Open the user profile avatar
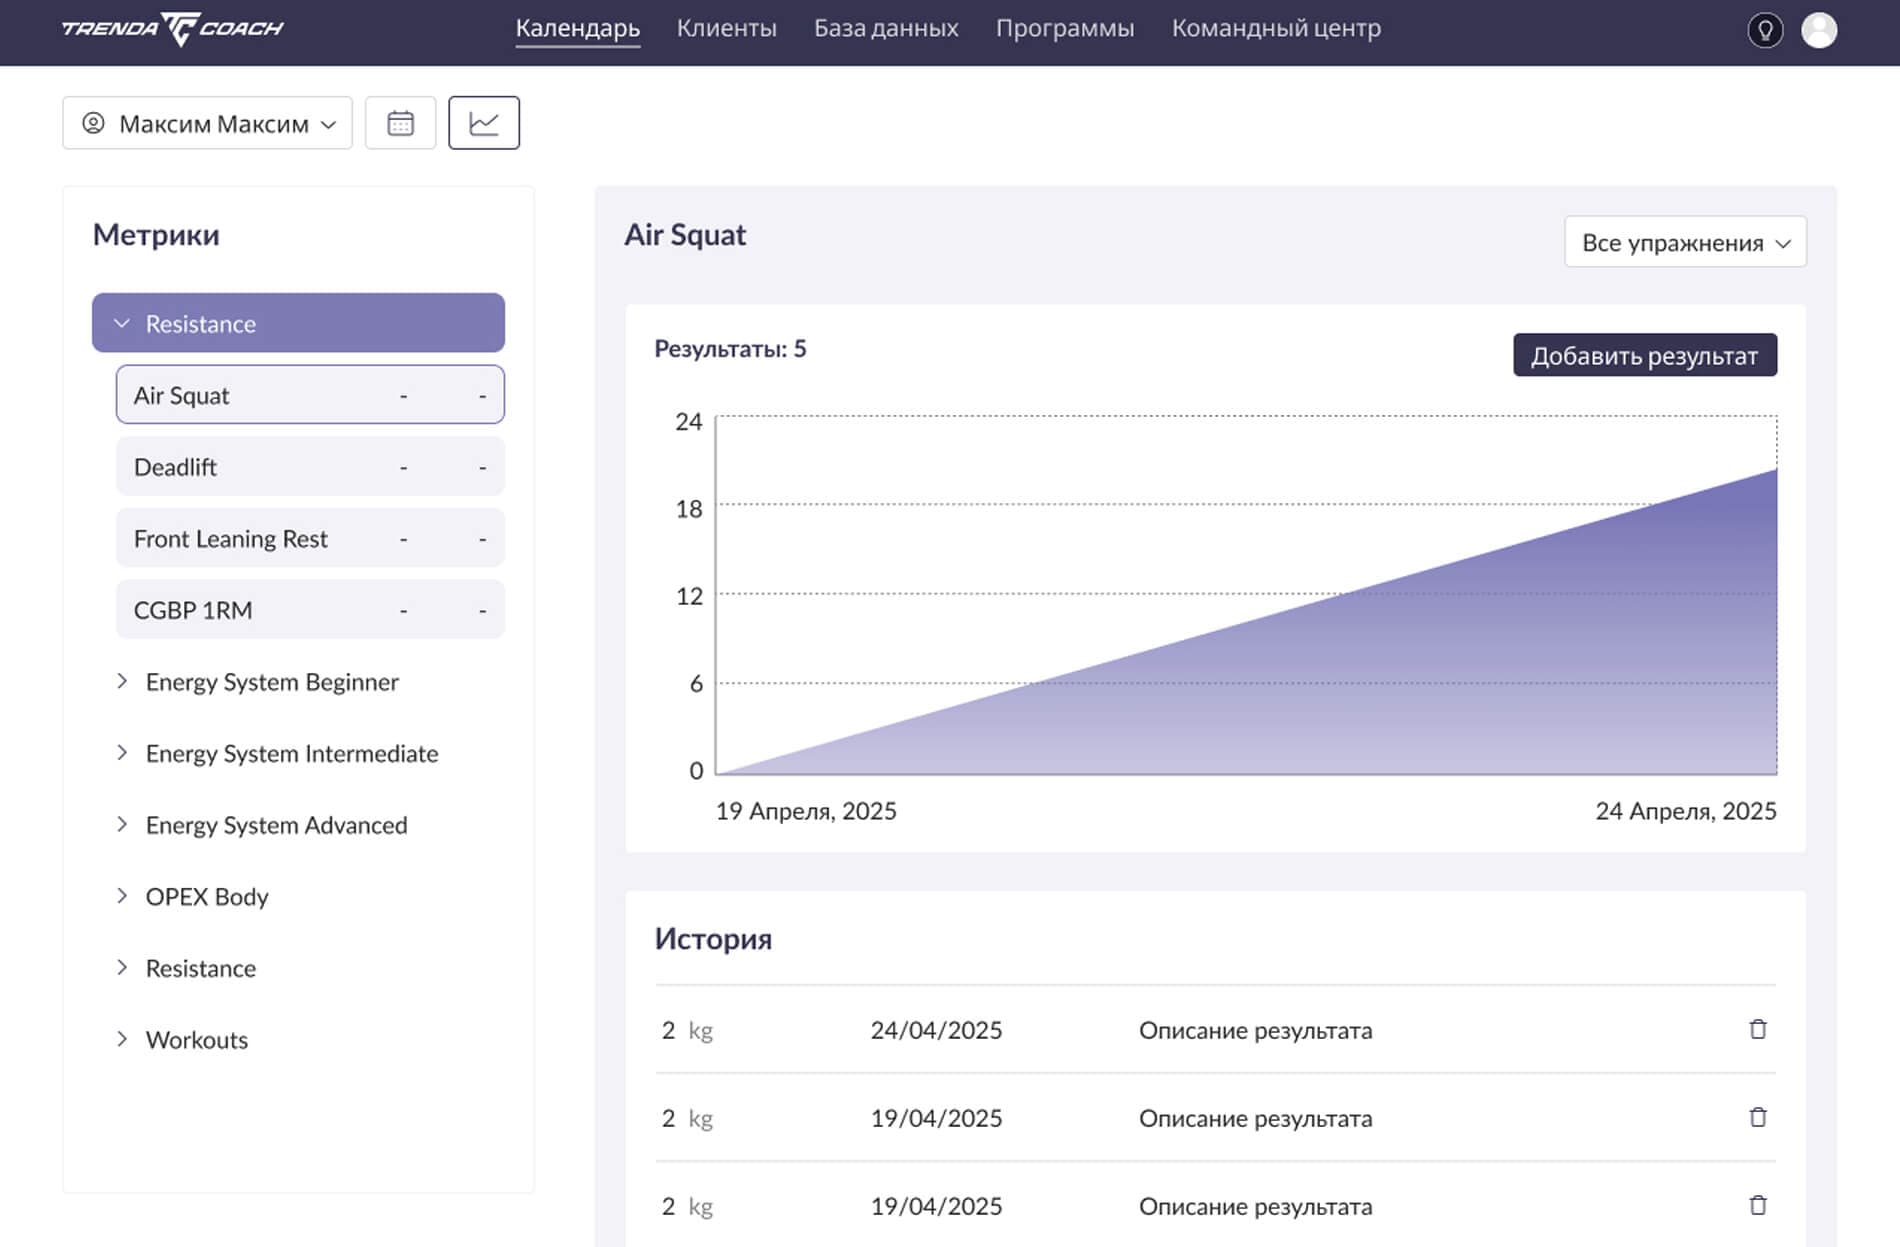Viewport: 1900px width, 1247px height. click(x=1819, y=30)
